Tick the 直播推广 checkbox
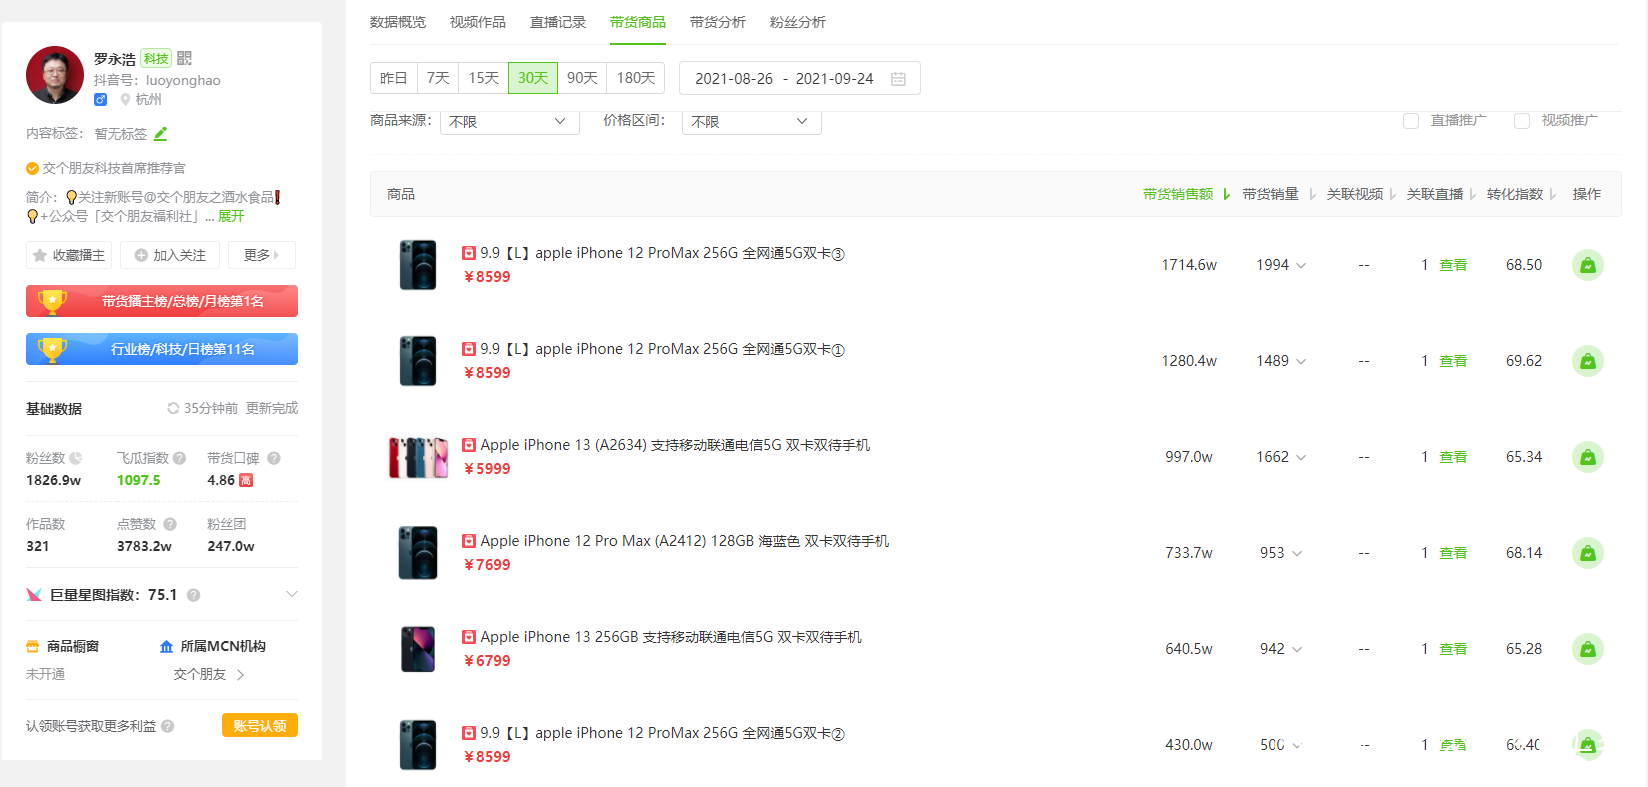 1411,121
